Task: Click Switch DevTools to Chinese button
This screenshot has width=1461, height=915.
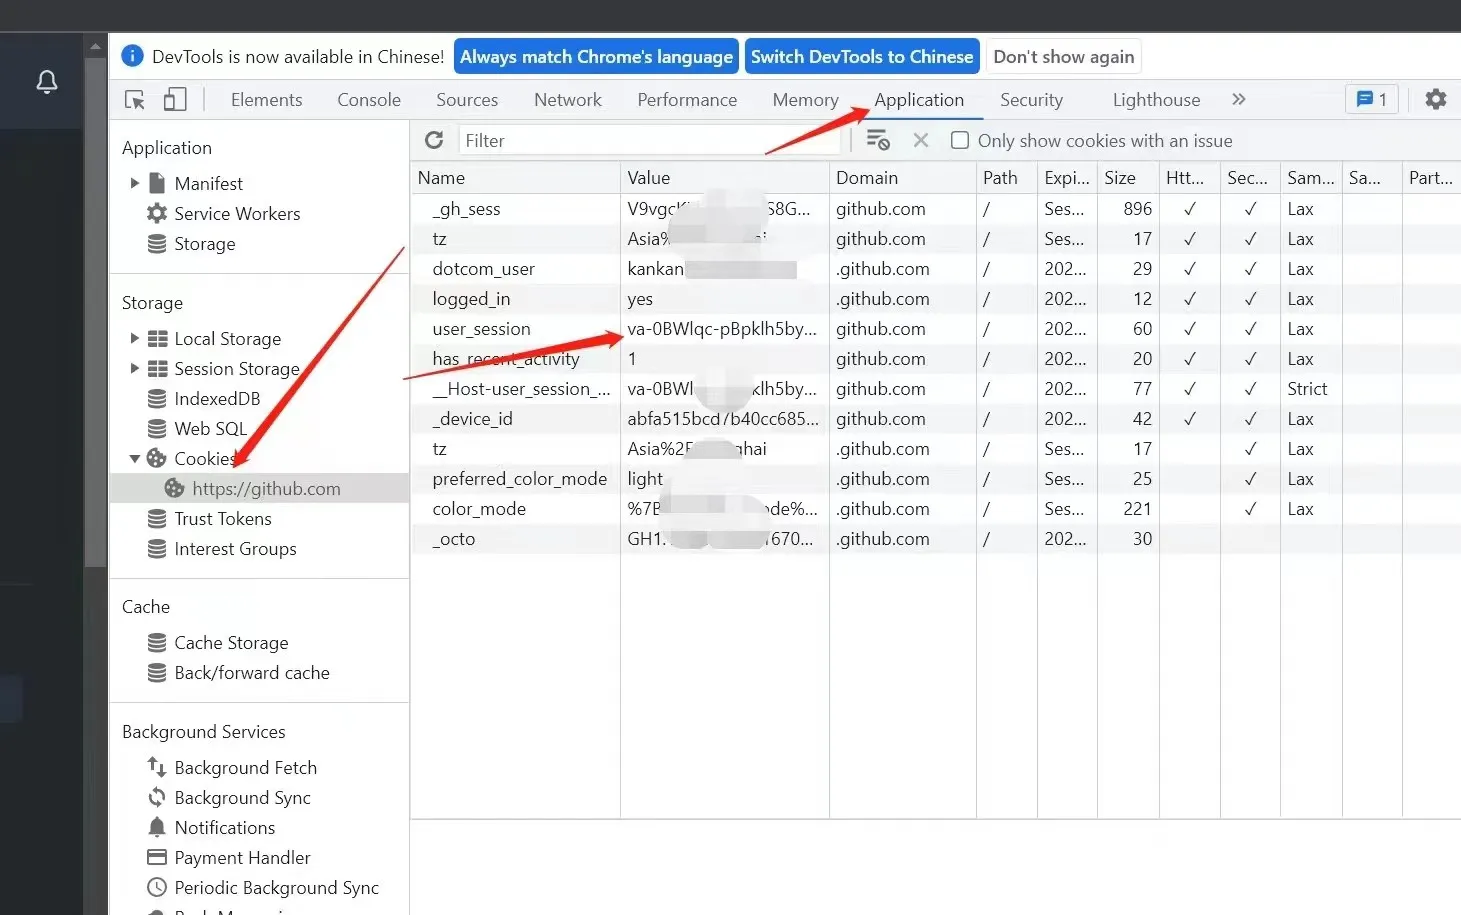Action: 862,57
